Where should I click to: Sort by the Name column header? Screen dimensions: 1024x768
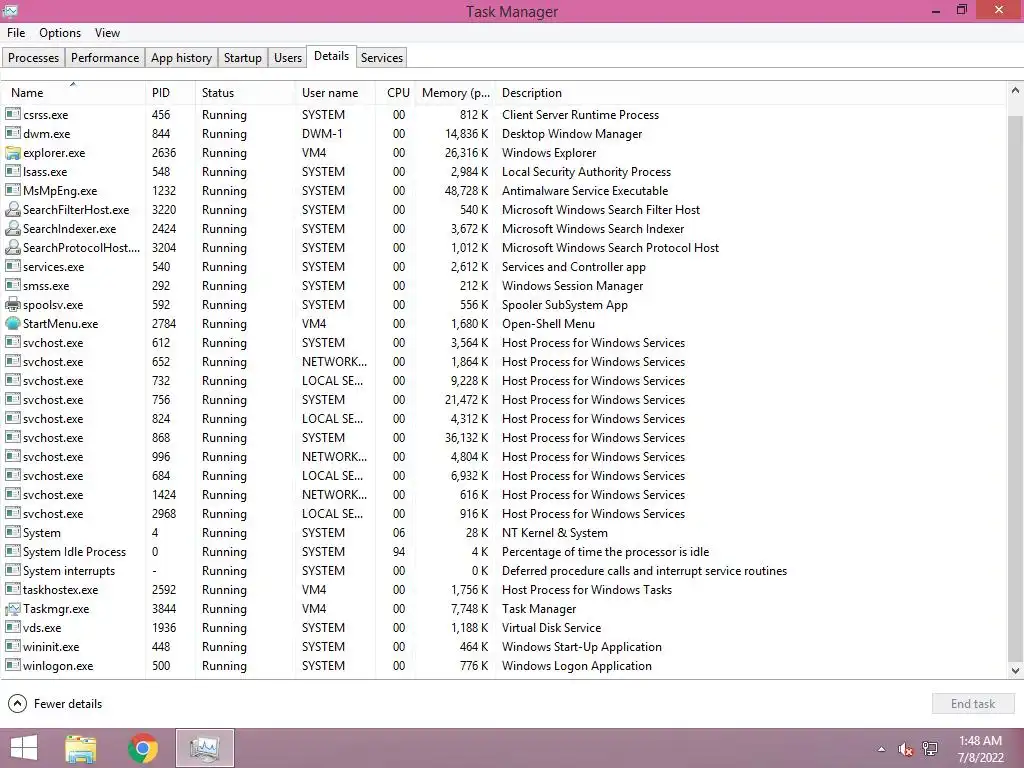pyautogui.click(x=72, y=93)
